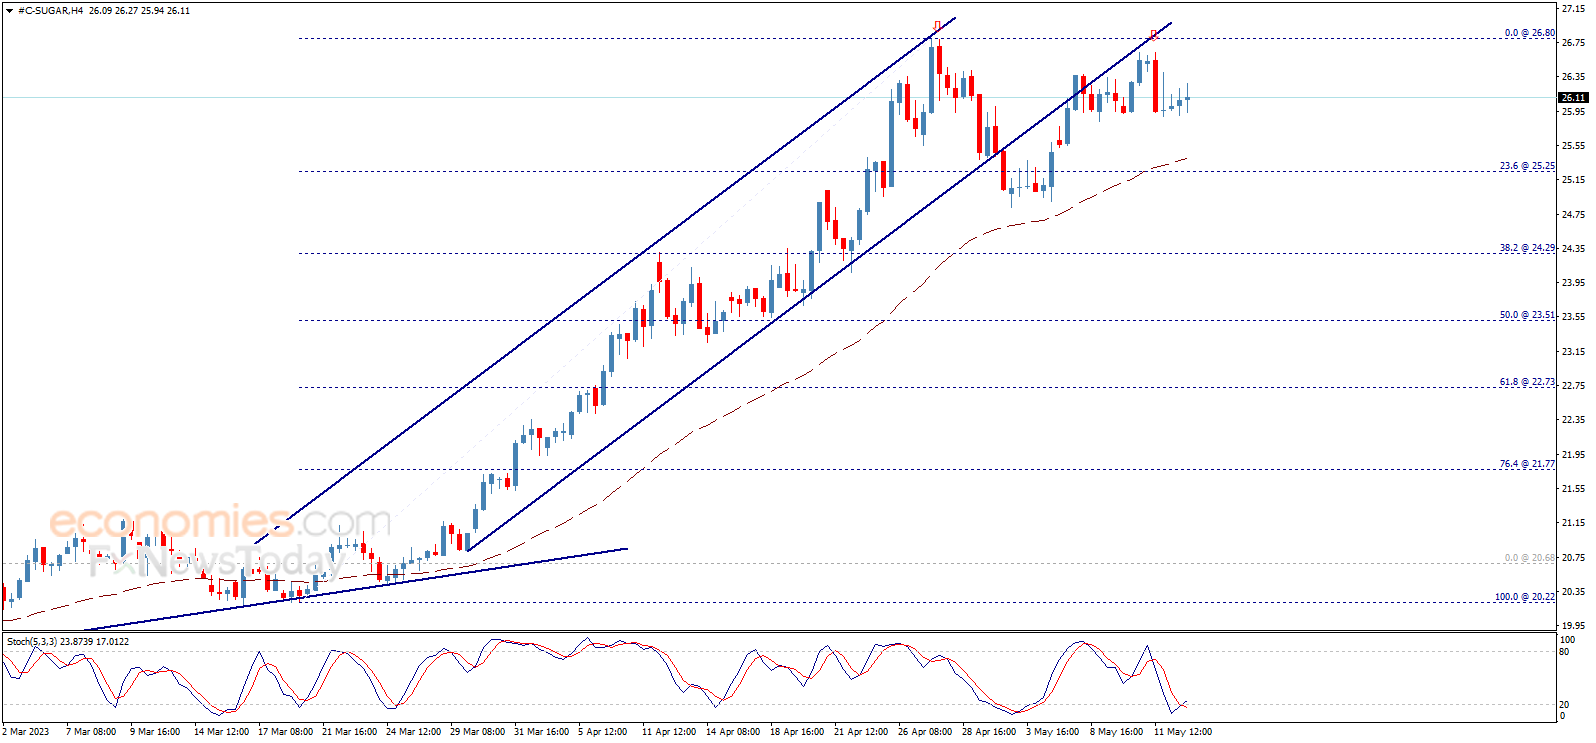Click the 18 Apr 16:00 time label
Viewport: 1596px width, 743px height.
tap(797, 732)
